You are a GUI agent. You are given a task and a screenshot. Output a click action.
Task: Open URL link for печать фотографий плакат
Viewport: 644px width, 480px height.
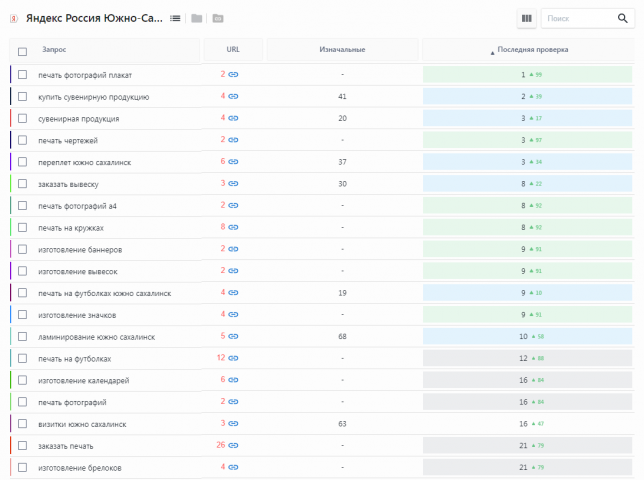(233, 74)
